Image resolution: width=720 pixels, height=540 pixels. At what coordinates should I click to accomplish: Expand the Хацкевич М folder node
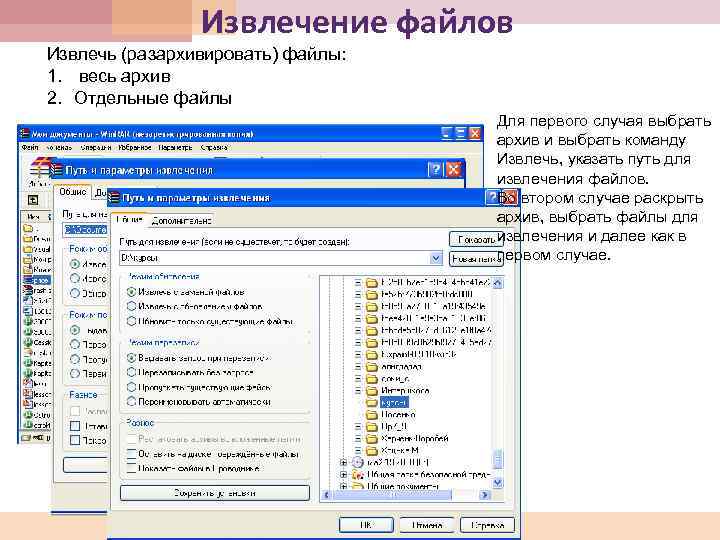(358, 450)
